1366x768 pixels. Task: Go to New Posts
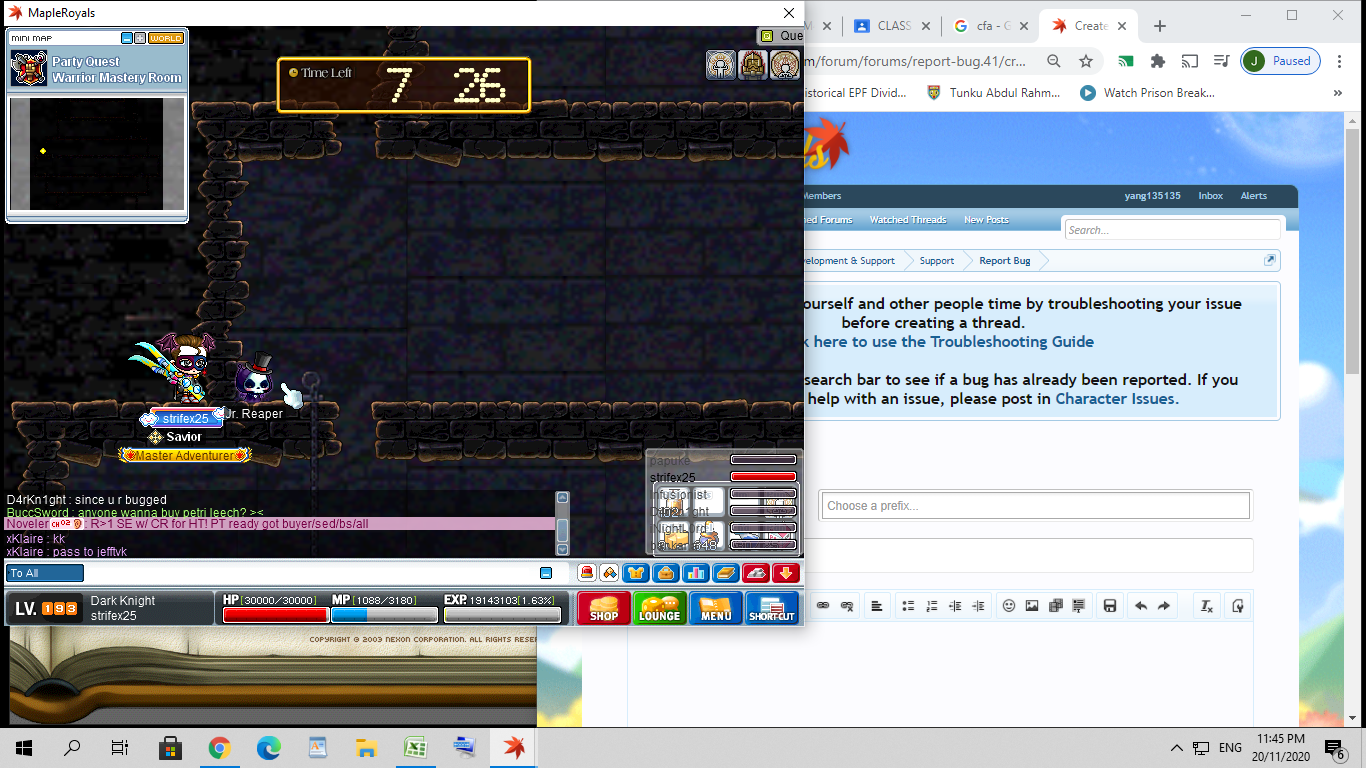tap(986, 220)
